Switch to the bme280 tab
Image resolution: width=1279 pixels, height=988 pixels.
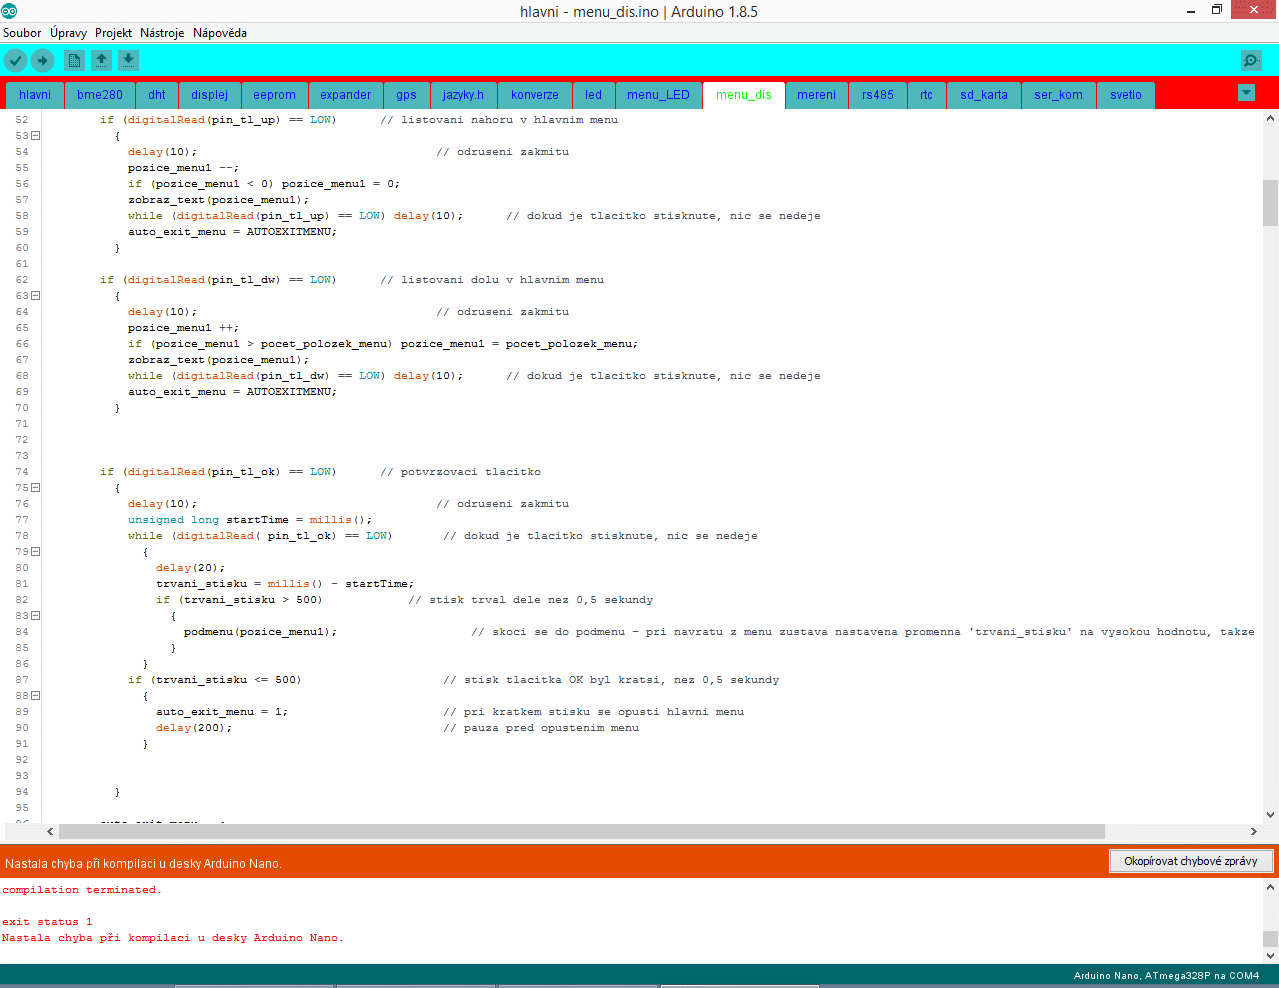[x=100, y=95]
